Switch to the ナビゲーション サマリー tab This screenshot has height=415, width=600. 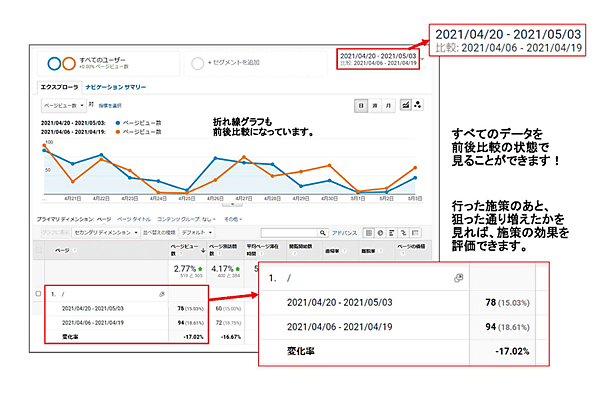pos(115,87)
